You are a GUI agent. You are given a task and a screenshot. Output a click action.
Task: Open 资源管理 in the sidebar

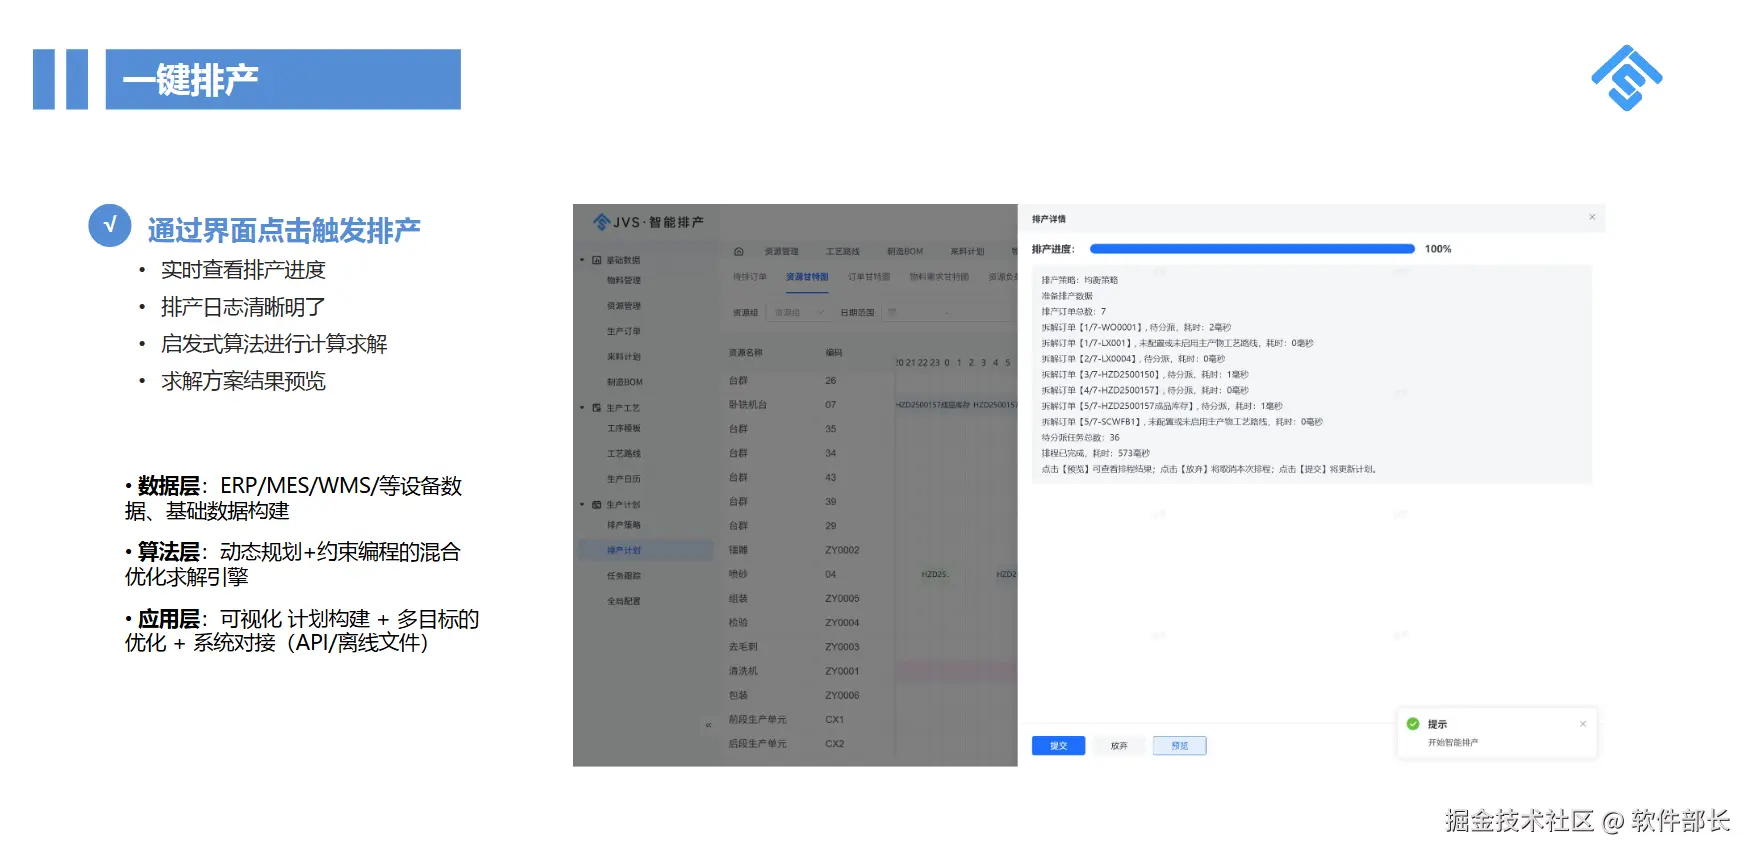(x=624, y=306)
